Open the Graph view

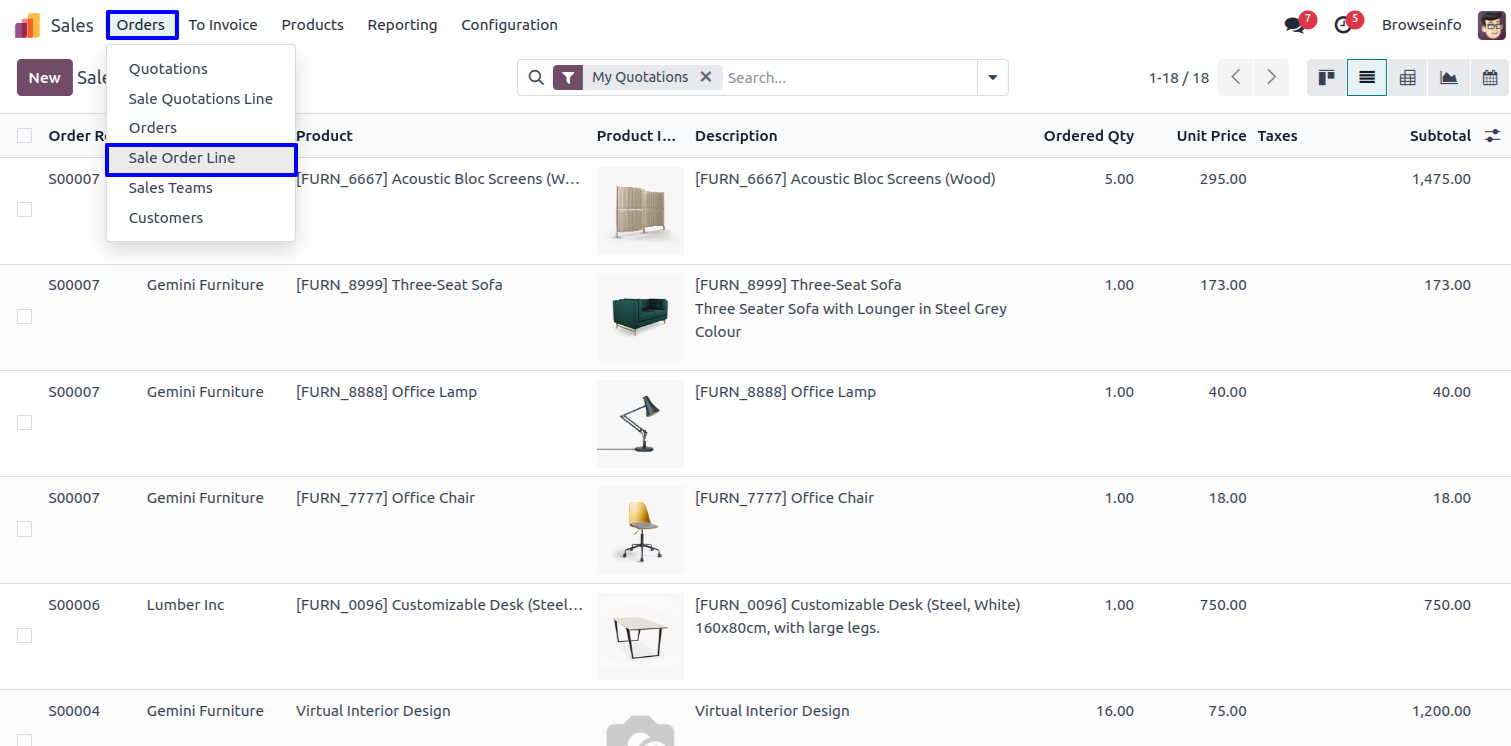tap(1448, 78)
